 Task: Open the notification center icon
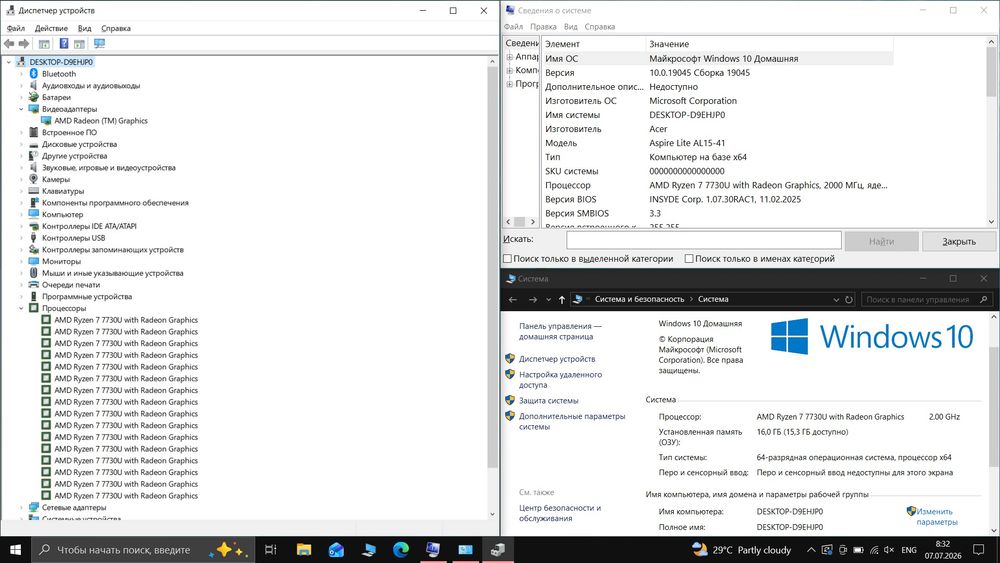click(978, 550)
